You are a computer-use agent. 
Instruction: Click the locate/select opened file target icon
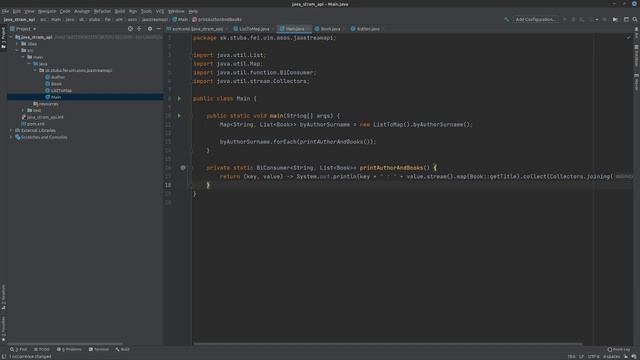pyautogui.click(x=130, y=29)
